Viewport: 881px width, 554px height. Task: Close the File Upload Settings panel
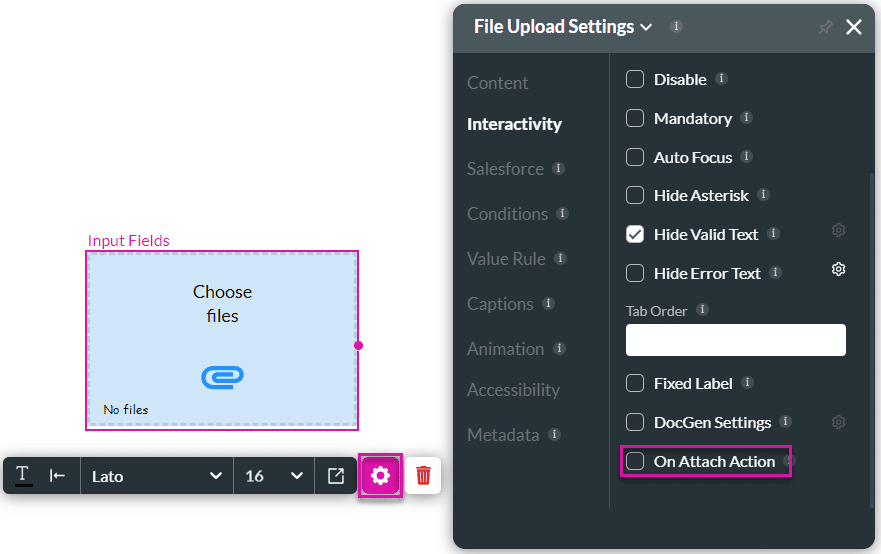pos(853,26)
